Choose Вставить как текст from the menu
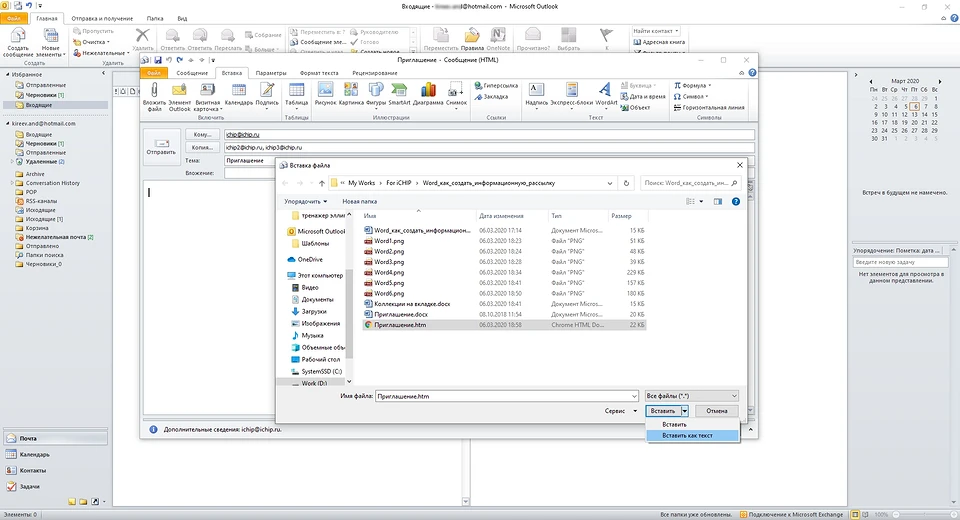 [687, 435]
